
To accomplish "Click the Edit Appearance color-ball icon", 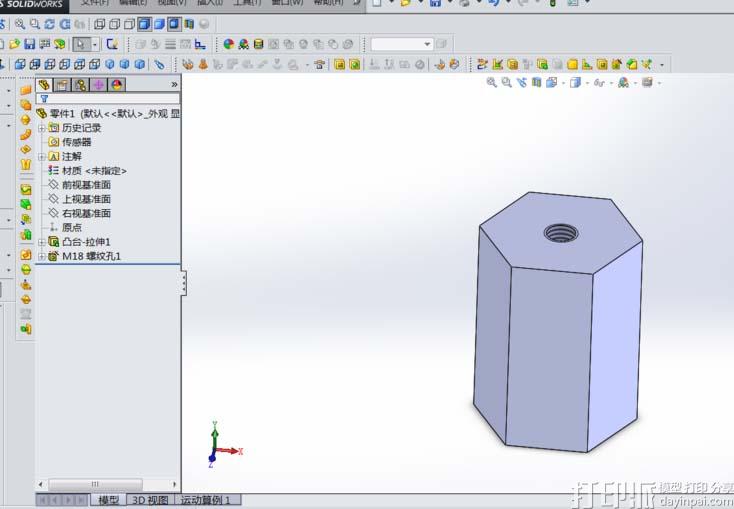I will pyautogui.click(x=228, y=44).
